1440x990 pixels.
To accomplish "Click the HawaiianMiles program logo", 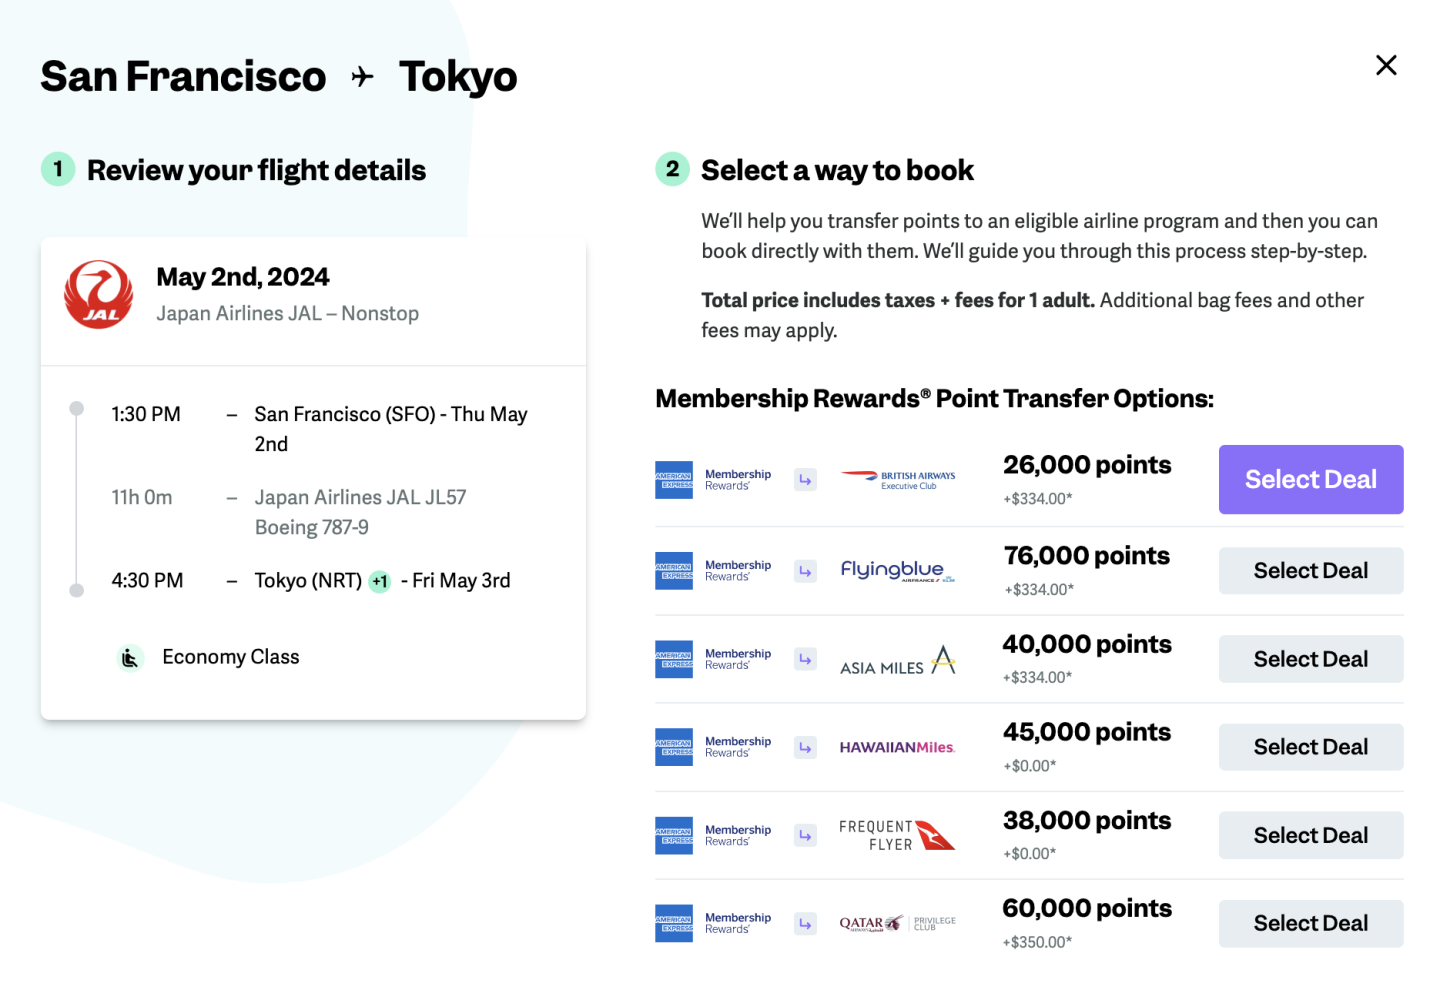I will [x=897, y=748].
